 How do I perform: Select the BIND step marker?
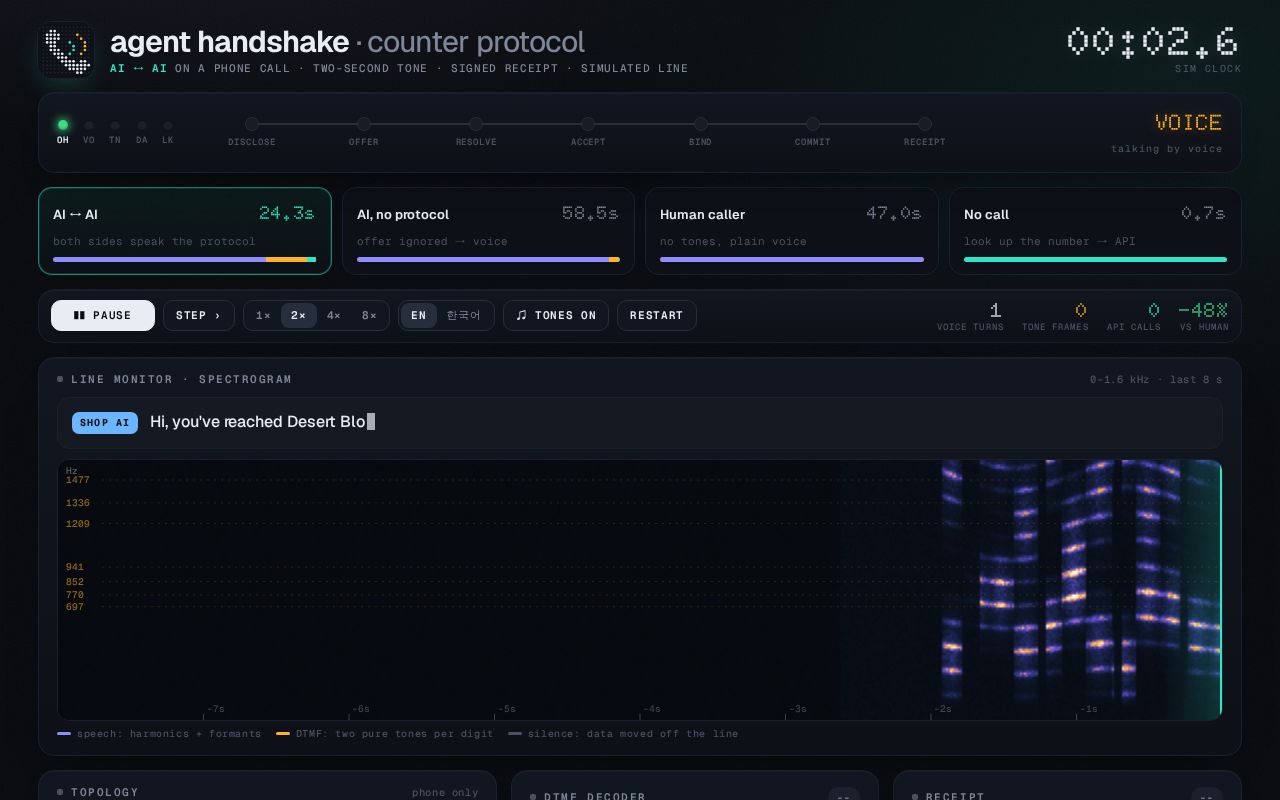tap(701, 124)
